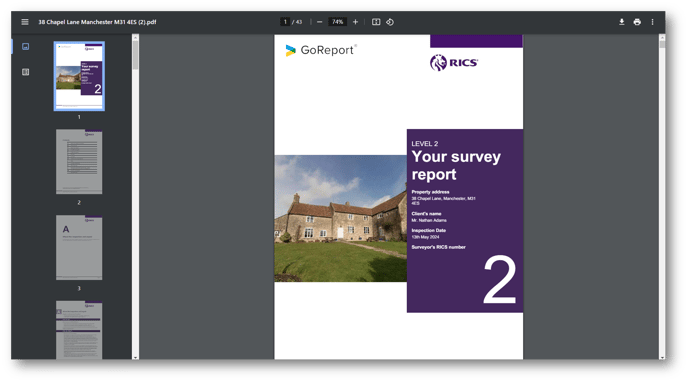Open page 1 thumbnail
This screenshot has width=688, height=382.
(79, 76)
